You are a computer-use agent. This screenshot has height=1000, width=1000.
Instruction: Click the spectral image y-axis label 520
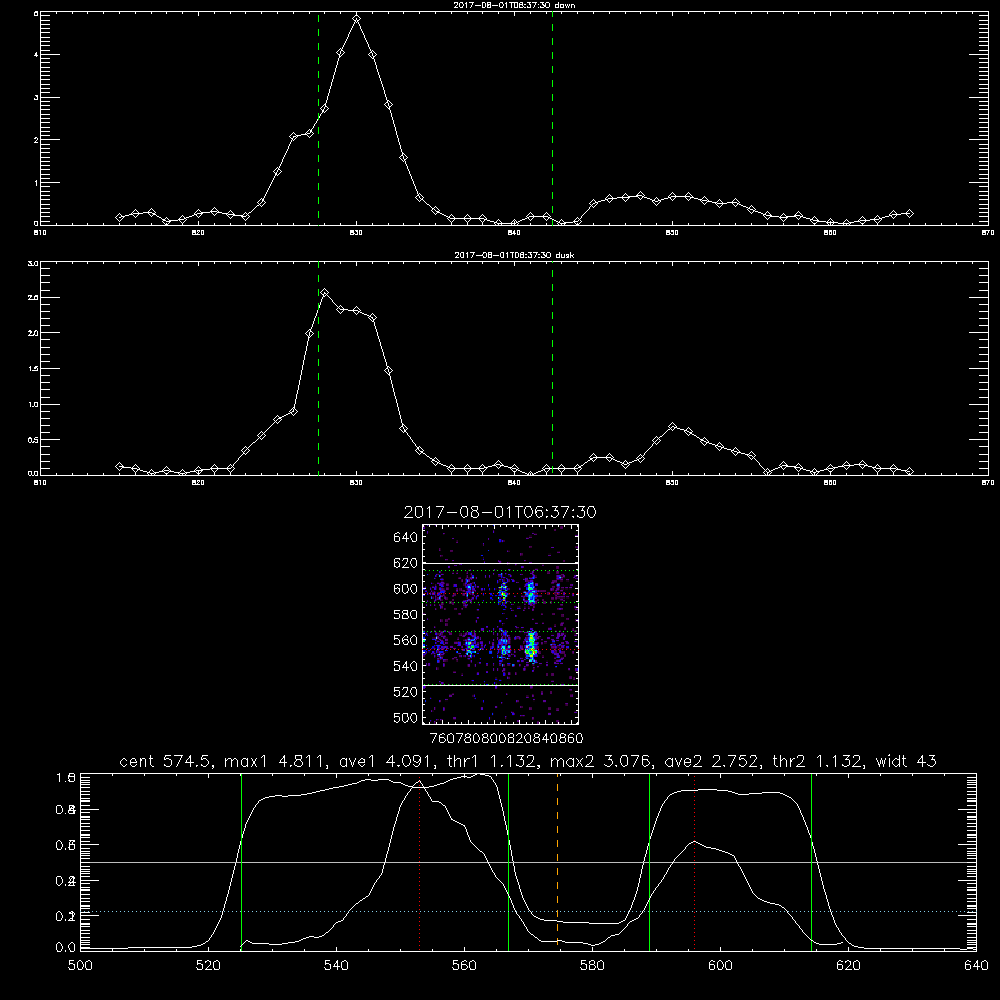pos(406,692)
